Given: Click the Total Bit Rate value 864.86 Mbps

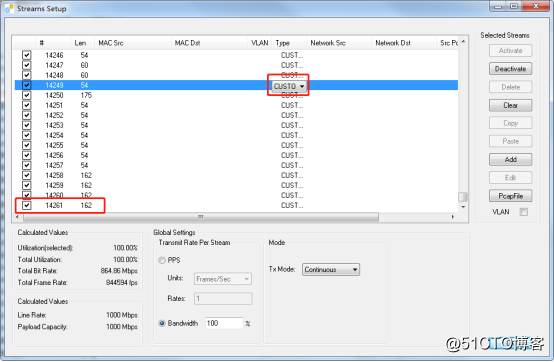Looking at the screenshot, I should 119,271.
